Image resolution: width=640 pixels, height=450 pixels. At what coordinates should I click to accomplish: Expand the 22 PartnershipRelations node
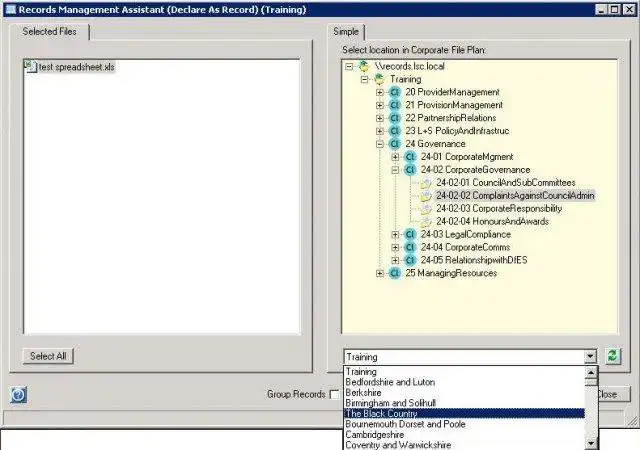tap(380, 118)
